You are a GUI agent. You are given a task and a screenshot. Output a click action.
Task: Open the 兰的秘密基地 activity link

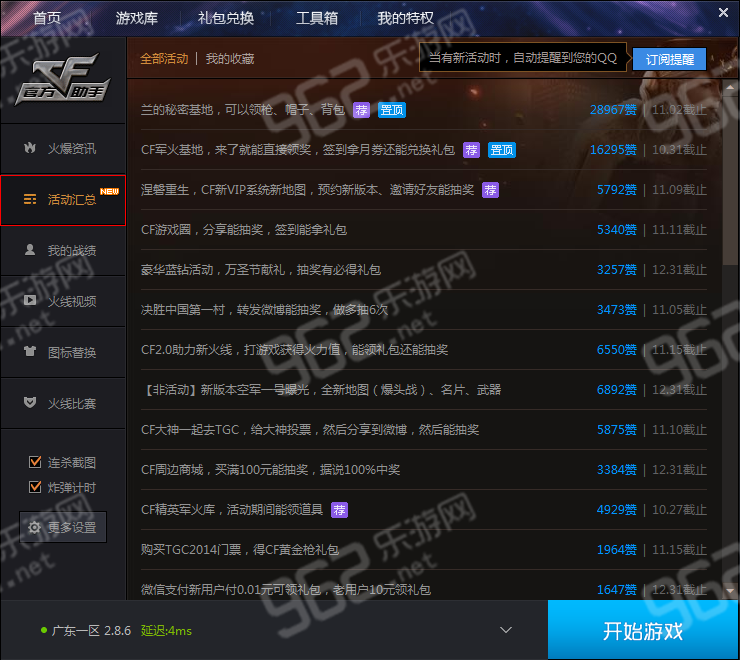tap(243, 110)
